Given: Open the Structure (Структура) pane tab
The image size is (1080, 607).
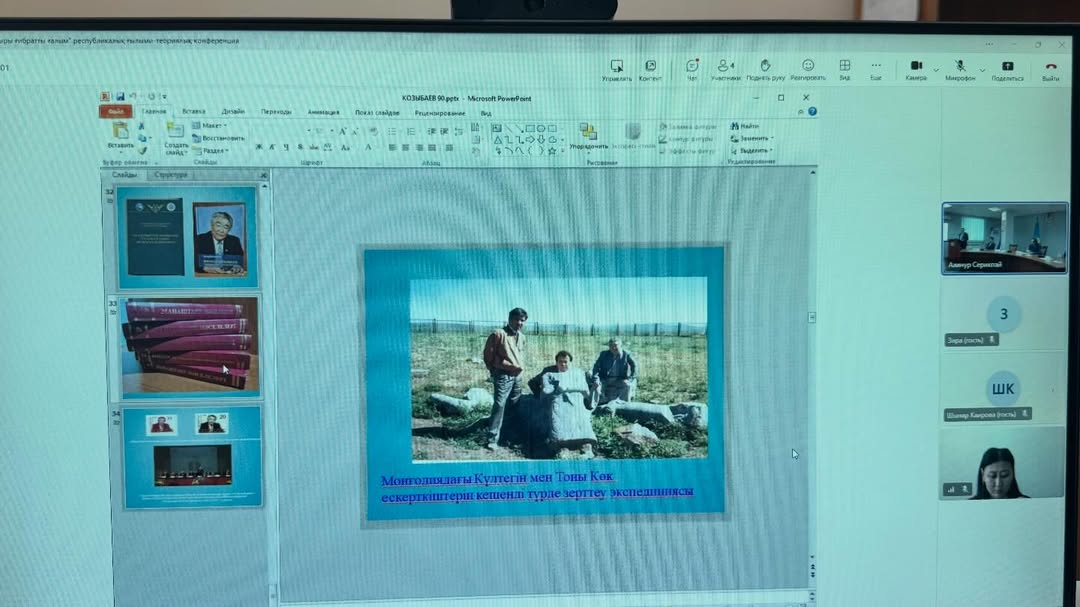Looking at the screenshot, I should [171, 175].
